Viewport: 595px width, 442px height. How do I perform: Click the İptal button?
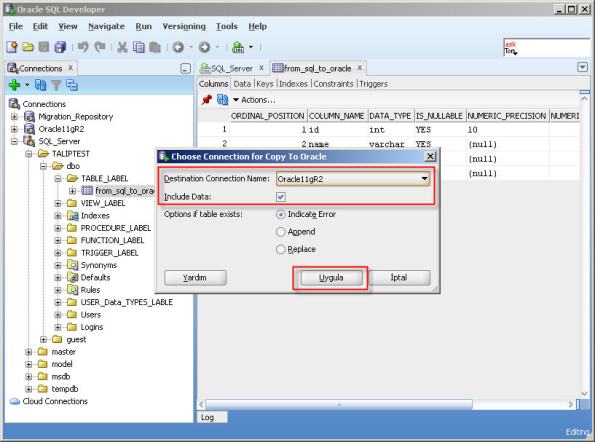[x=399, y=278]
